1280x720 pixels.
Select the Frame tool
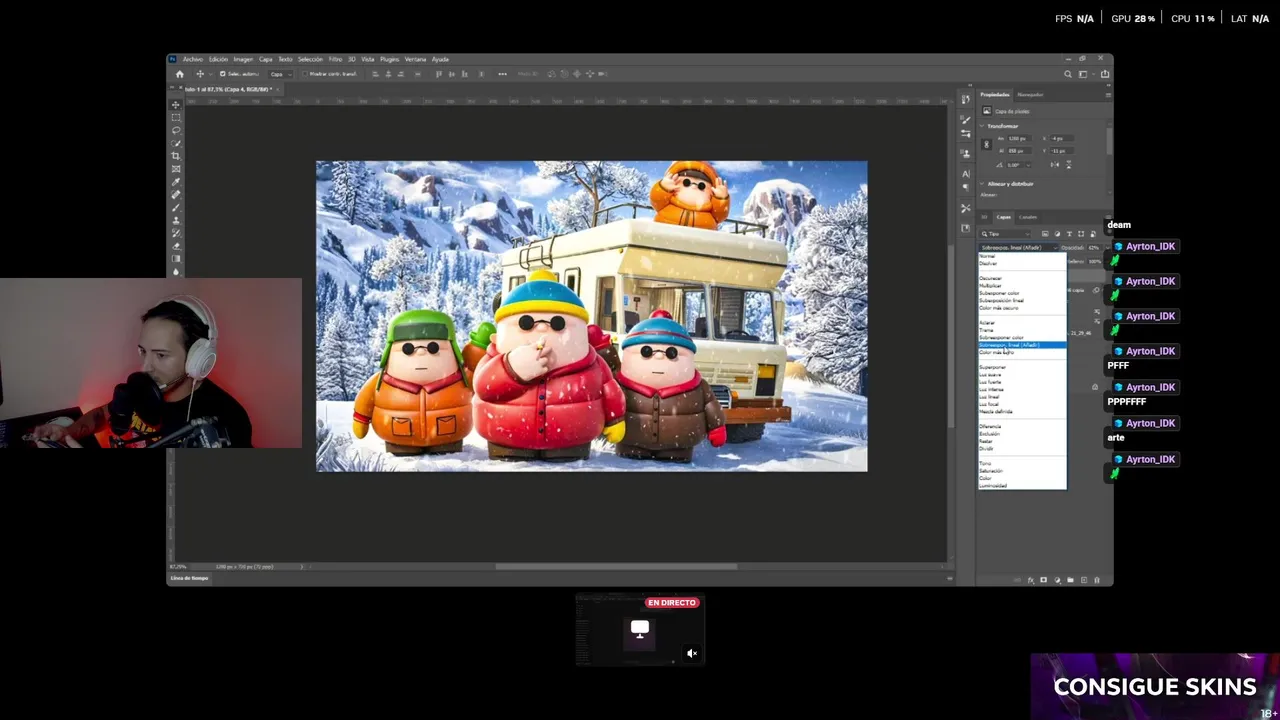click(x=176, y=169)
